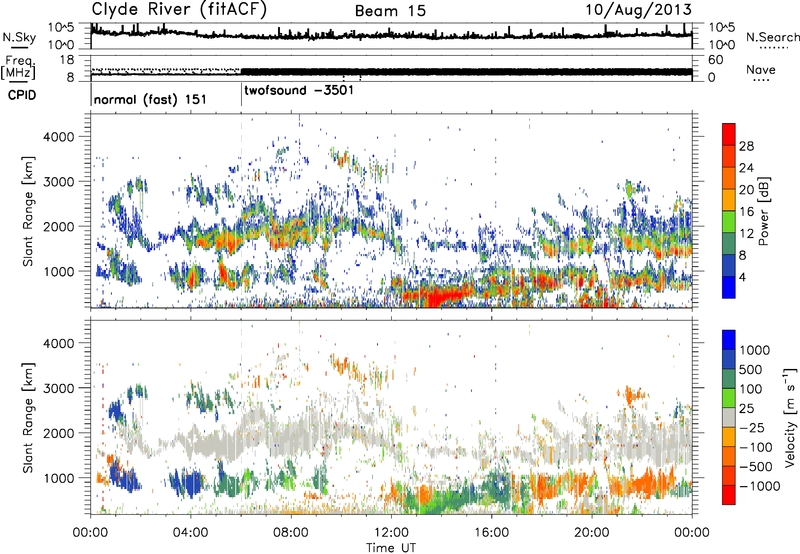Click the '60' Nave axis value
800x554 pixels.
tap(715, 60)
